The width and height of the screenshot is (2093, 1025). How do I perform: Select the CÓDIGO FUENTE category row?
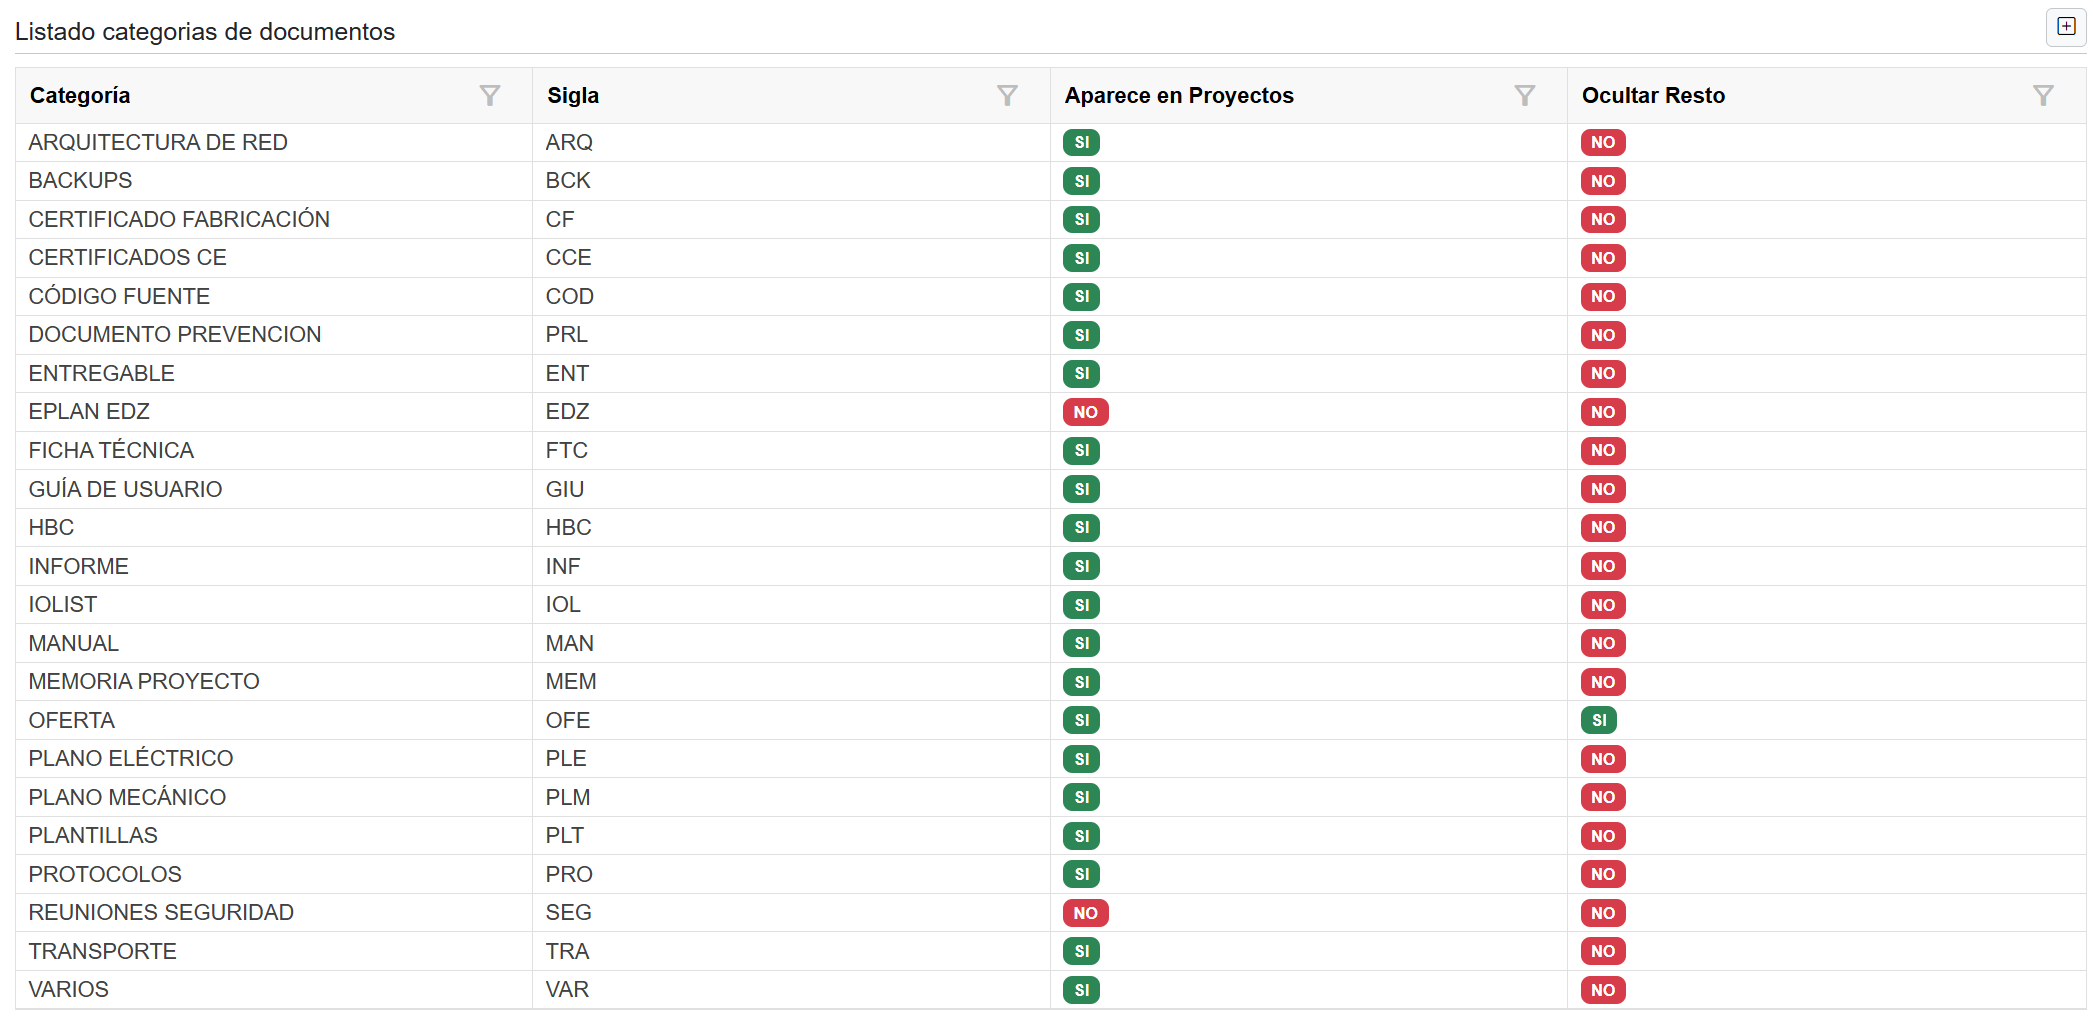click(x=119, y=297)
